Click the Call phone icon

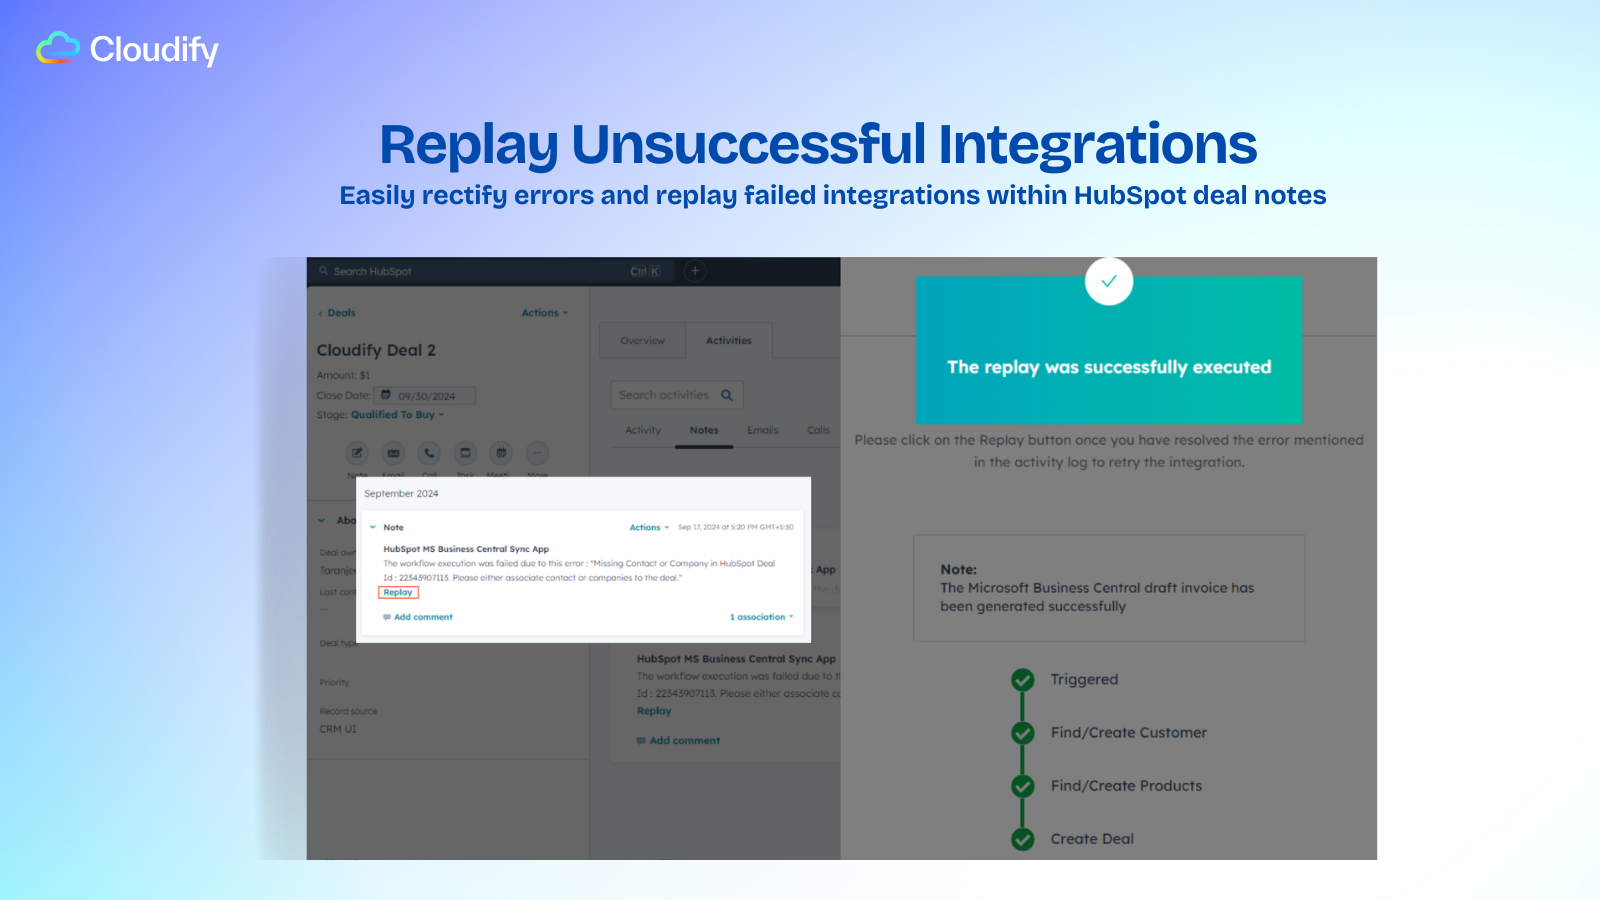tap(429, 453)
